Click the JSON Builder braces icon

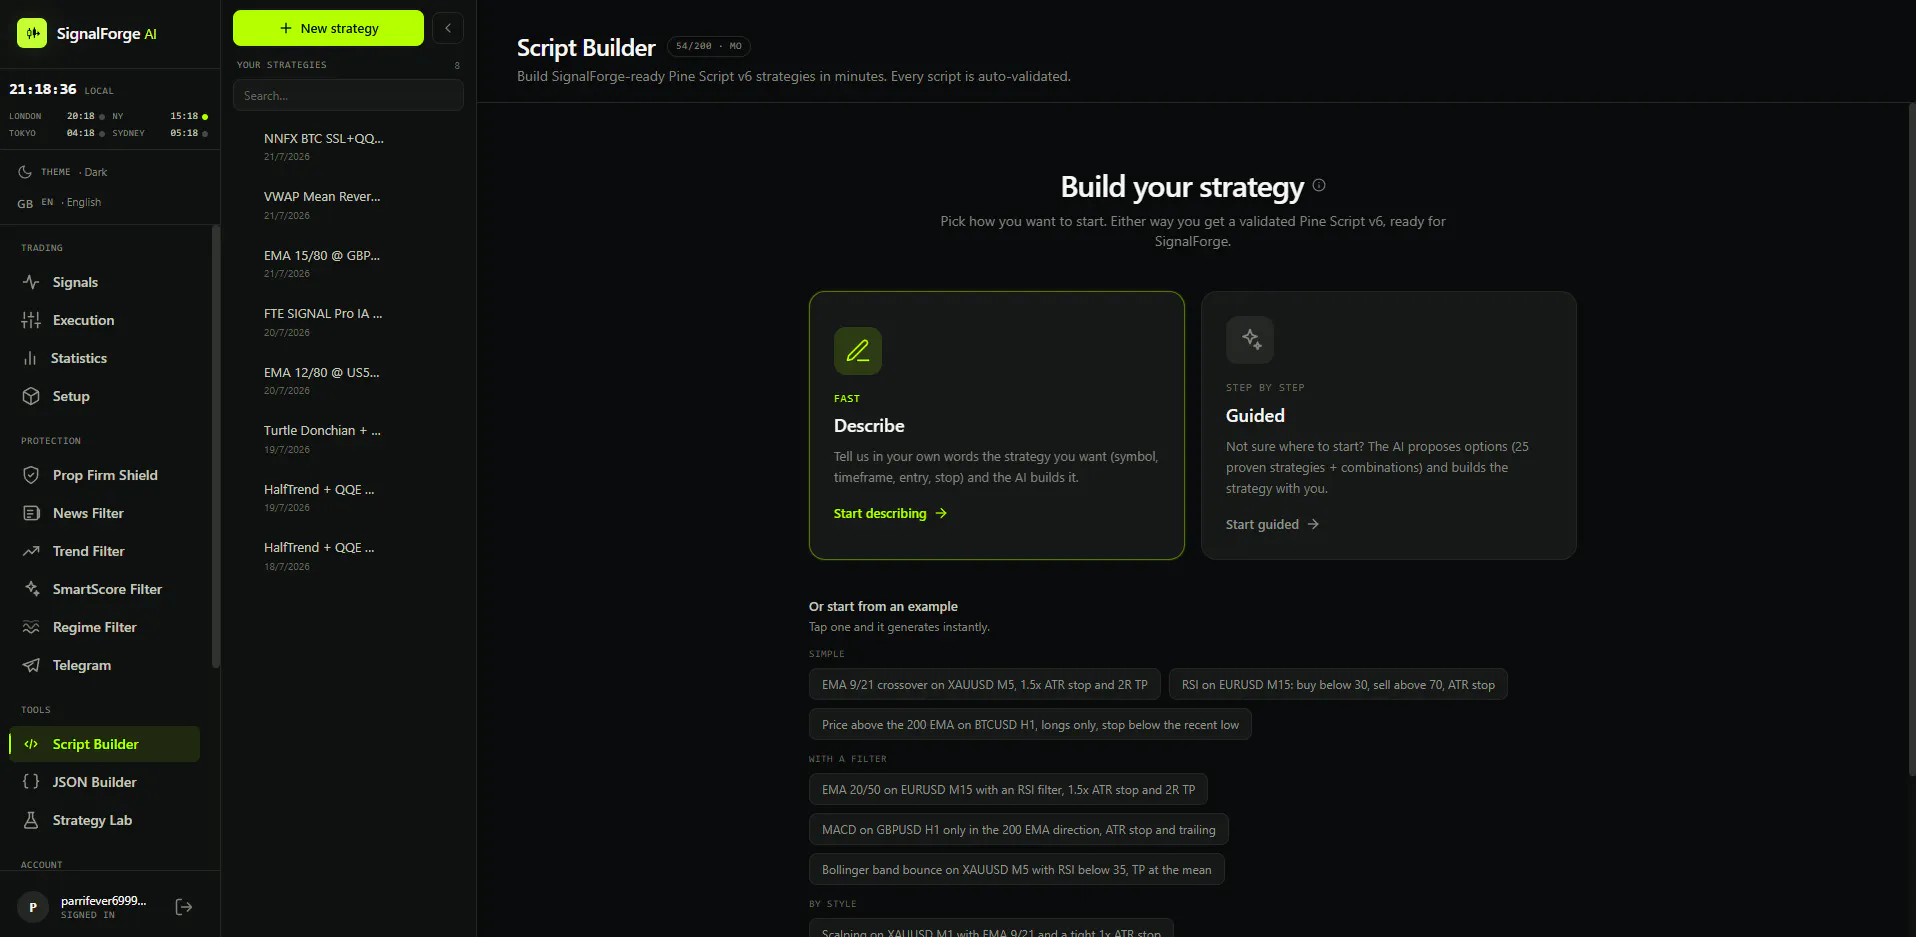31,782
